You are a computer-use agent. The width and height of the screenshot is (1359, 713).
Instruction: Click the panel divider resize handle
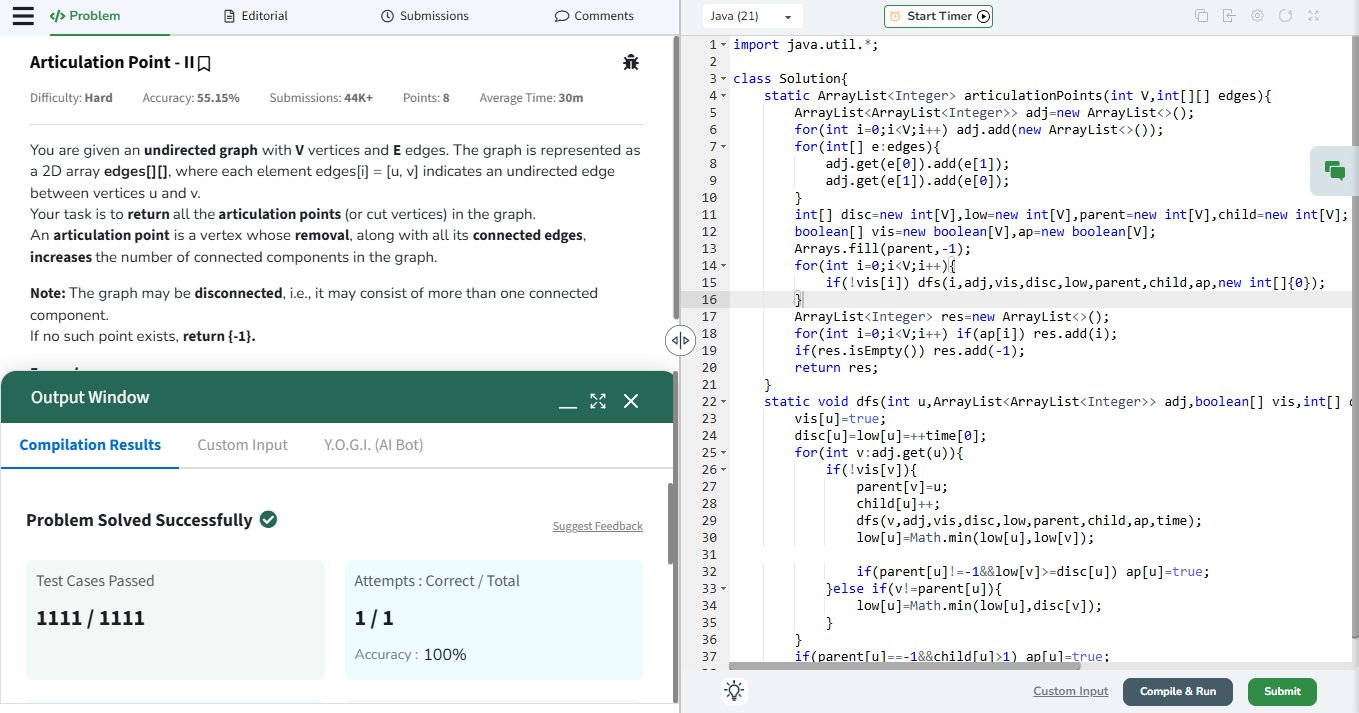click(x=679, y=340)
